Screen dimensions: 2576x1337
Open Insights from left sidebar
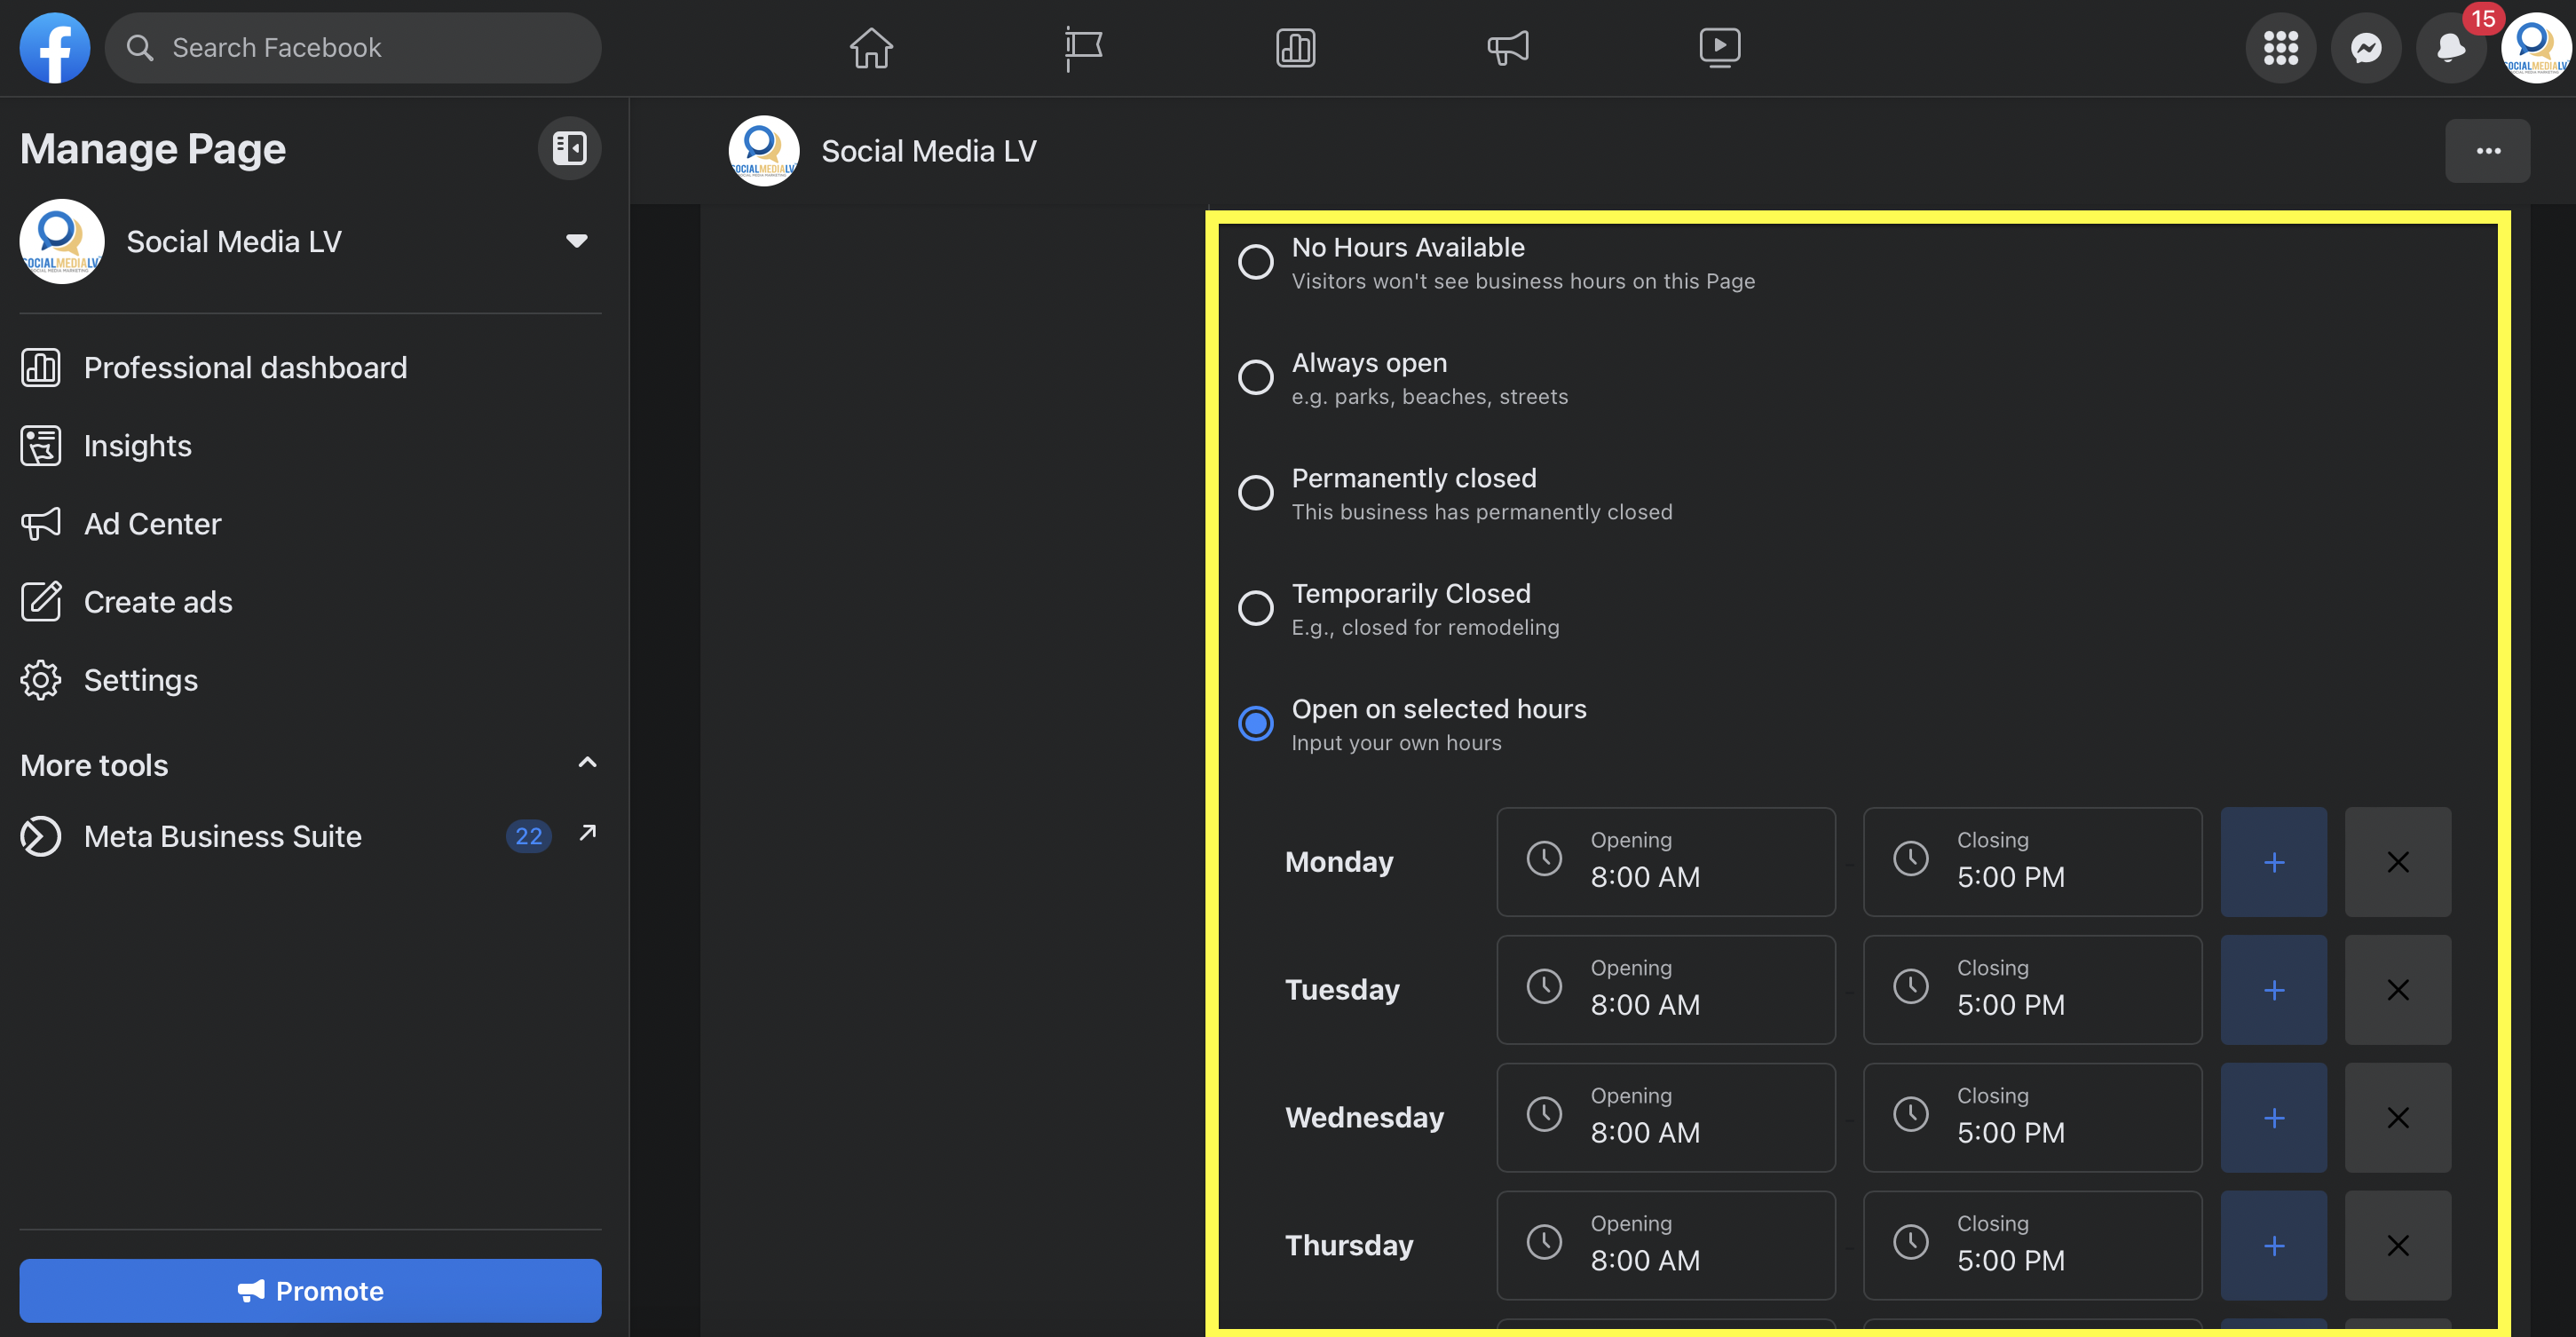[137, 445]
